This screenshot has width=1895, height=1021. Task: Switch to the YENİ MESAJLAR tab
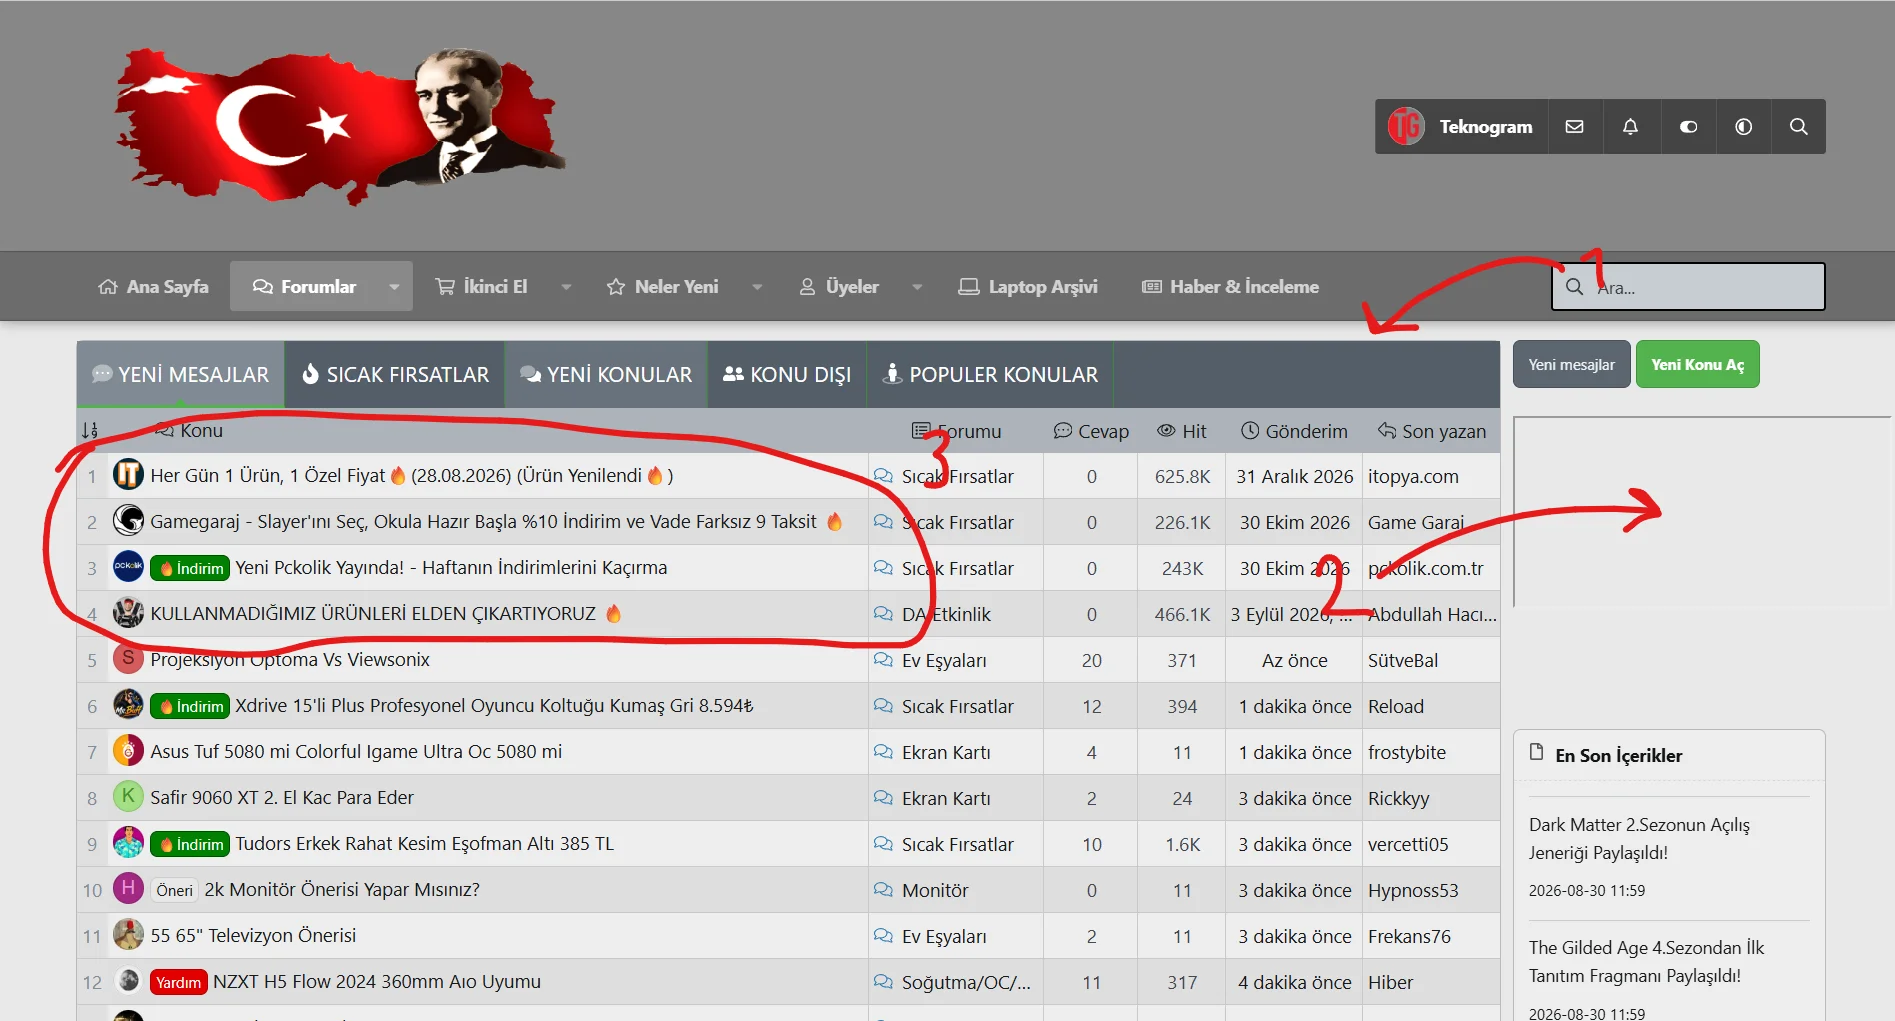tap(180, 374)
